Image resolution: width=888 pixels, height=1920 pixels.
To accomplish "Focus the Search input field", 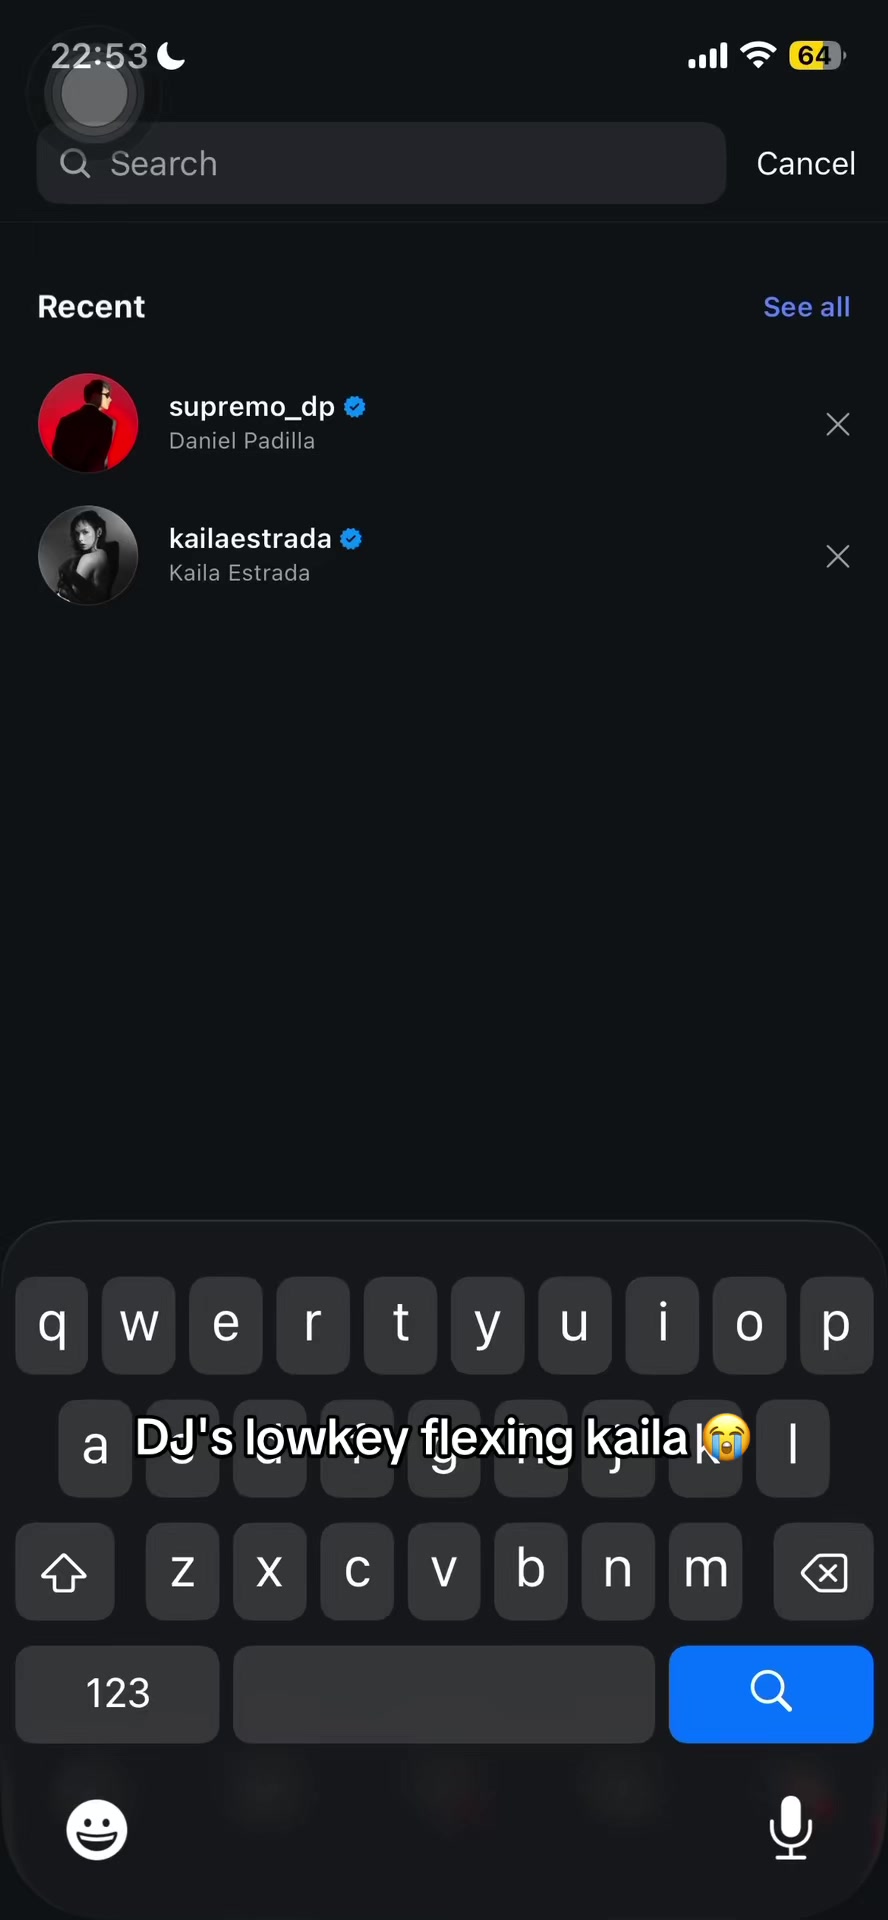I will [381, 163].
